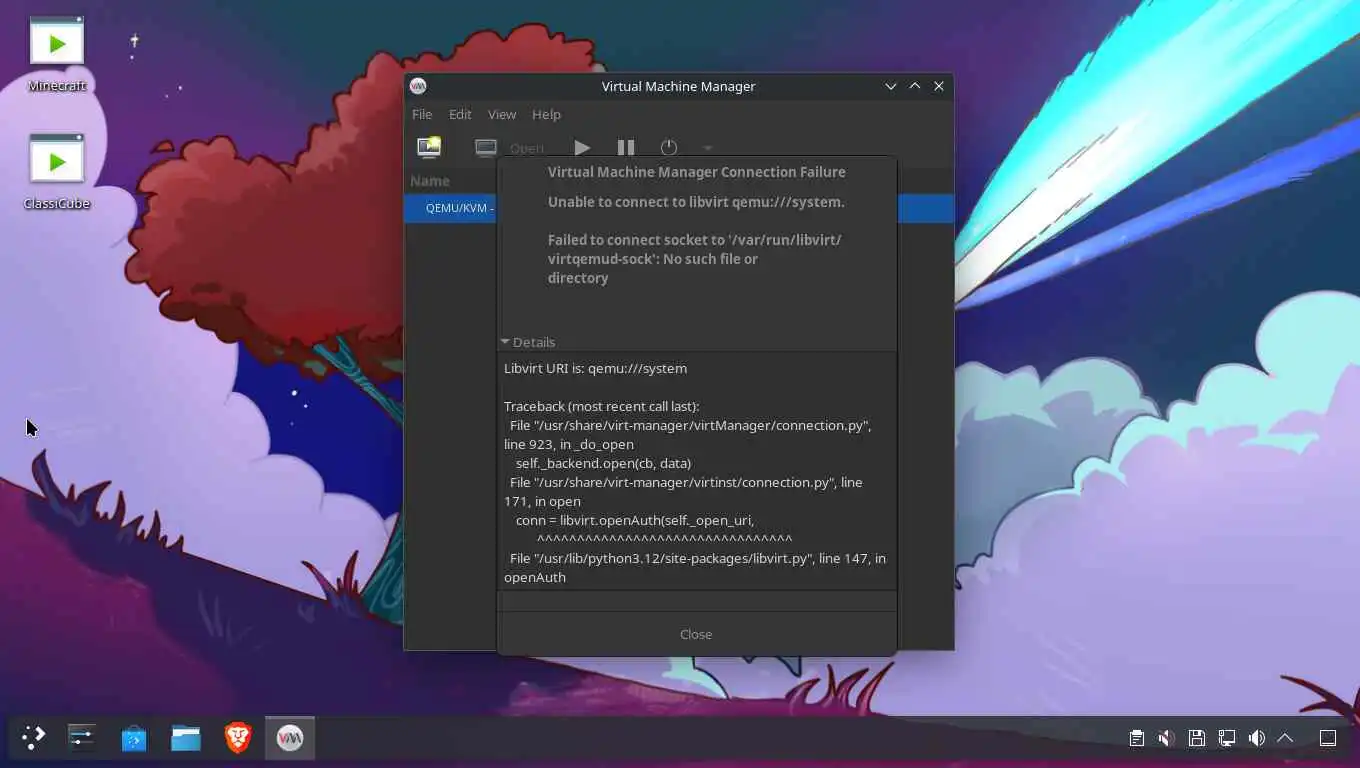Open the ClassiCube desktop shortcut
The width and height of the screenshot is (1360, 768).
[57, 172]
